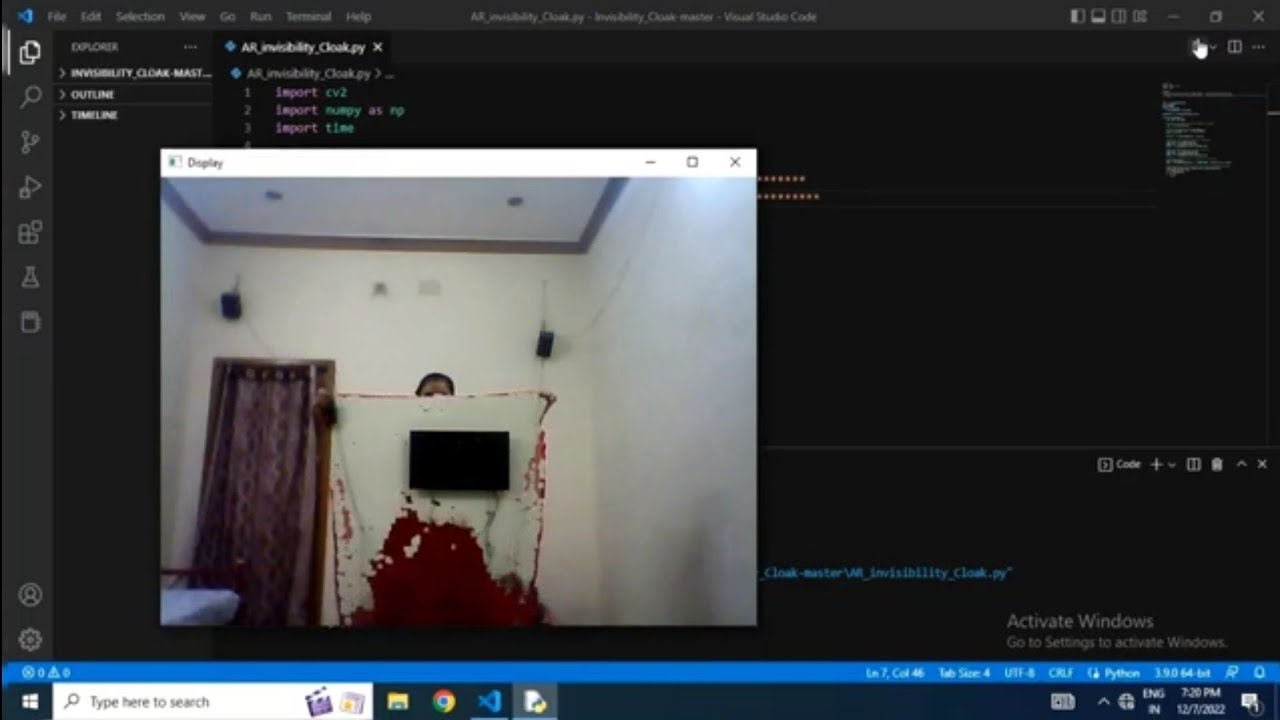Open Visual Studio Code taskbar icon
The width and height of the screenshot is (1280, 720).
[489, 701]
